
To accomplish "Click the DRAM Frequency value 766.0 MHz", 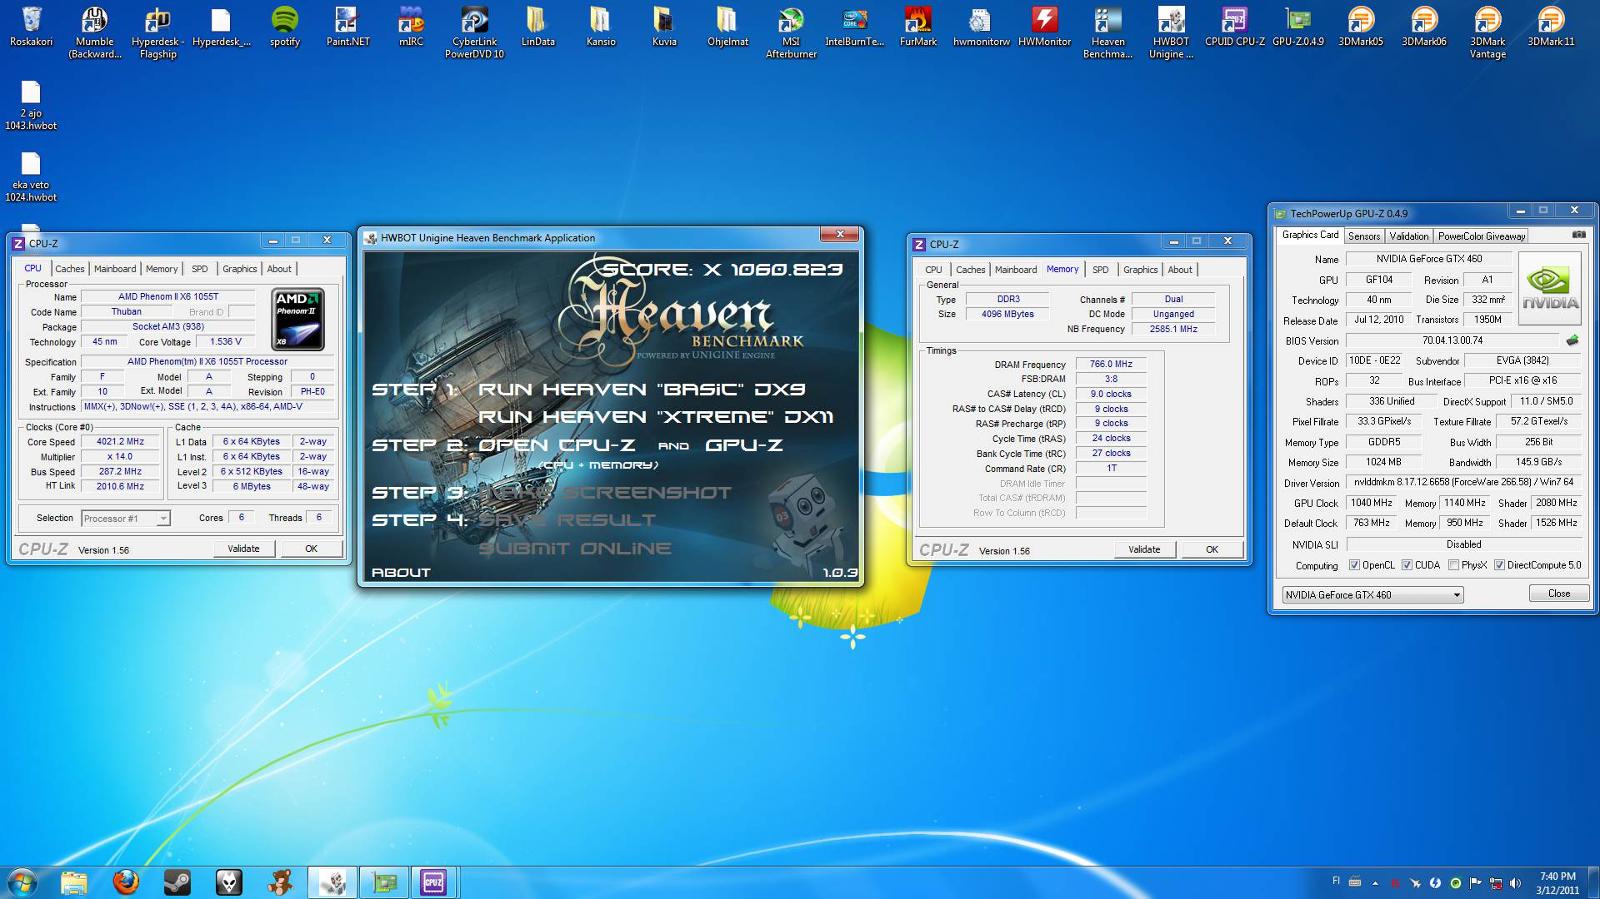I will click(1111, 364).
